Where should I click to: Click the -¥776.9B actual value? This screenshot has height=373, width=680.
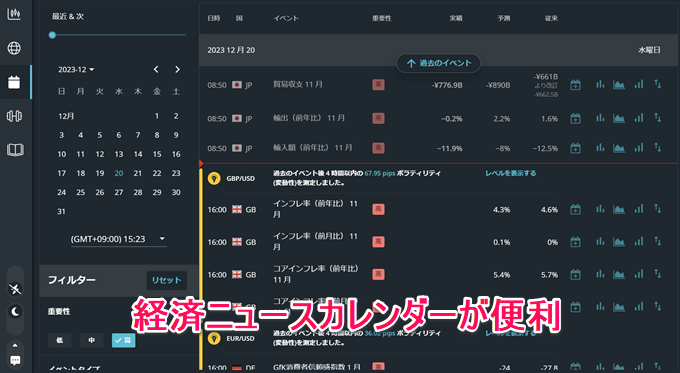click(x=447, y=85)
